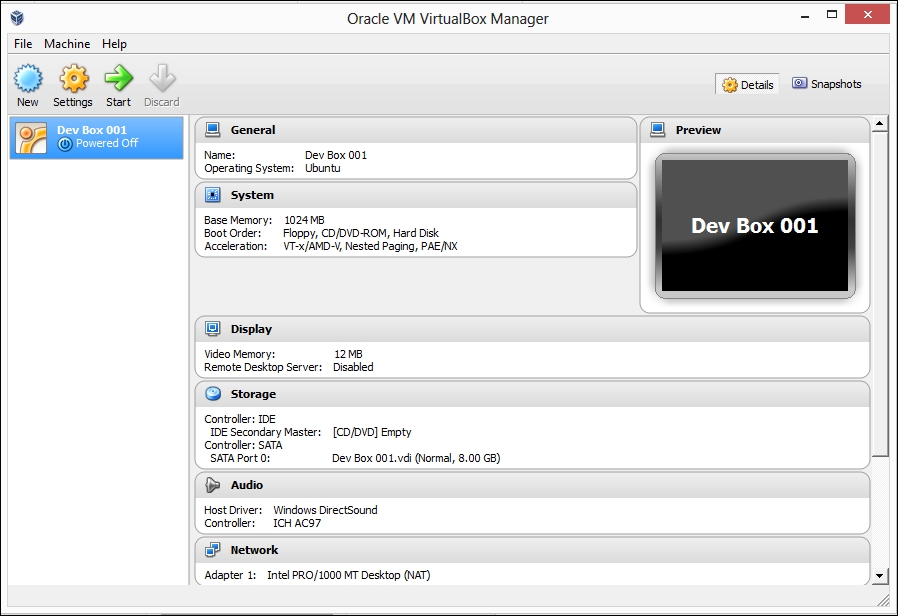Click the Storage section disk icon
Viewport: 898px width, 616px height.
coord(212,394)
